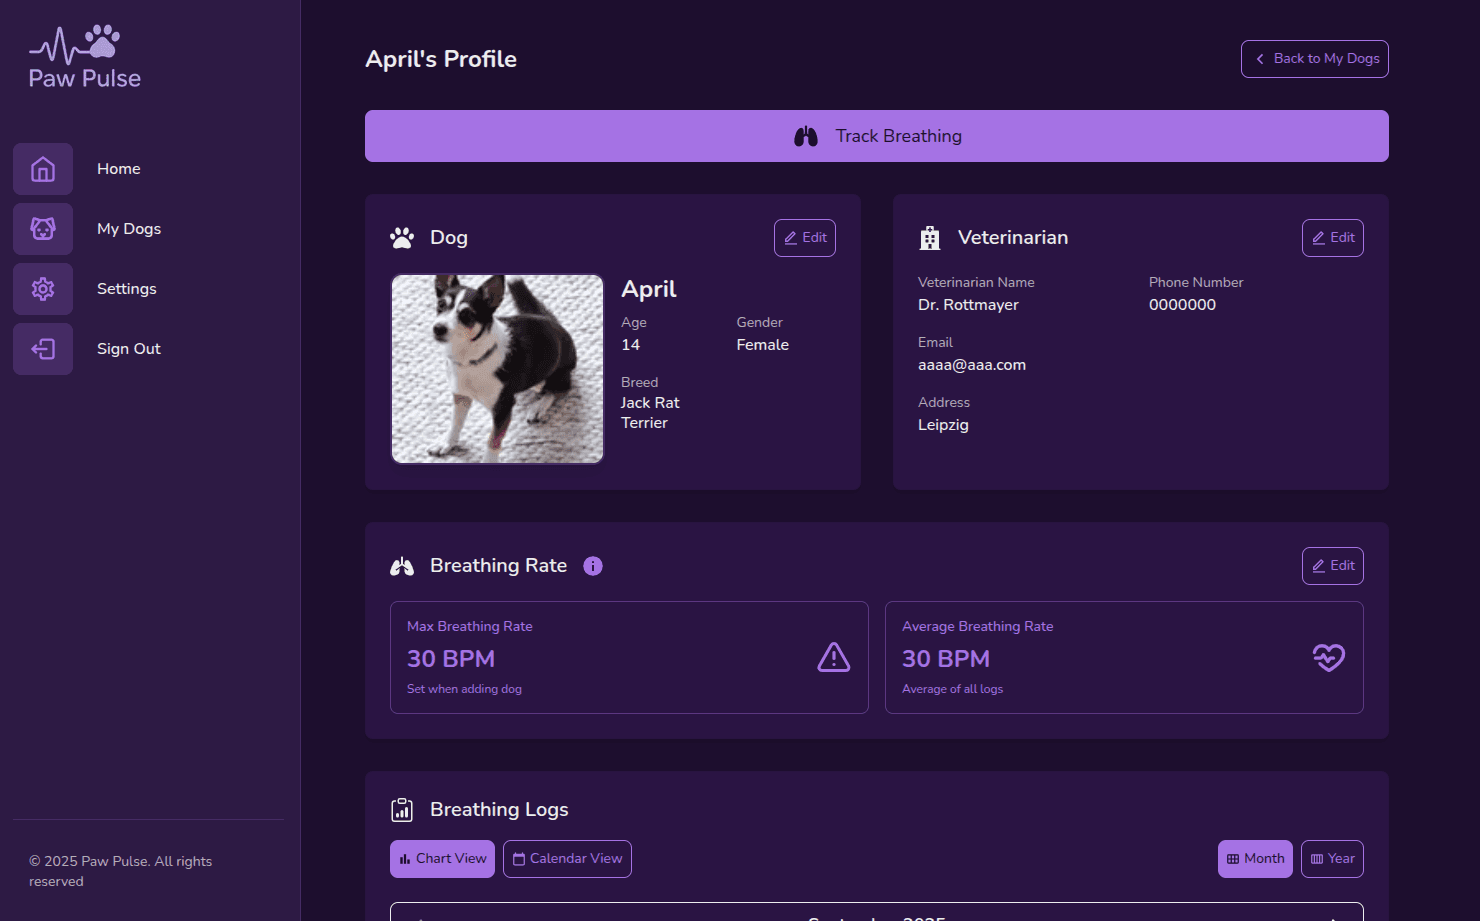Click the heart pulse icon on Average Rate
1480x921 pixels.
[1328, 657]
